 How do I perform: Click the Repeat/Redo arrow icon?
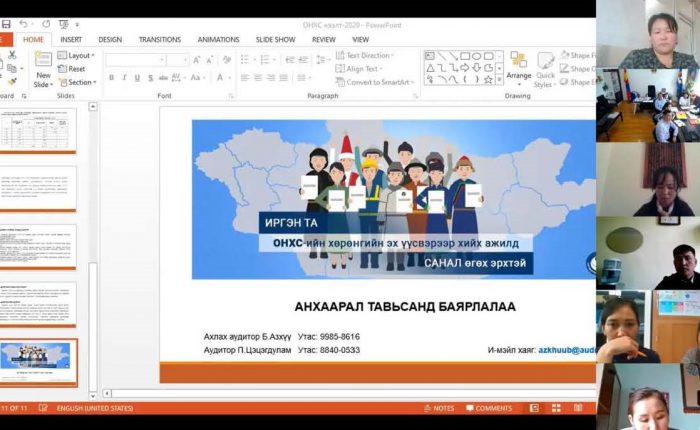pyautogui.click(x=46, y=24)
